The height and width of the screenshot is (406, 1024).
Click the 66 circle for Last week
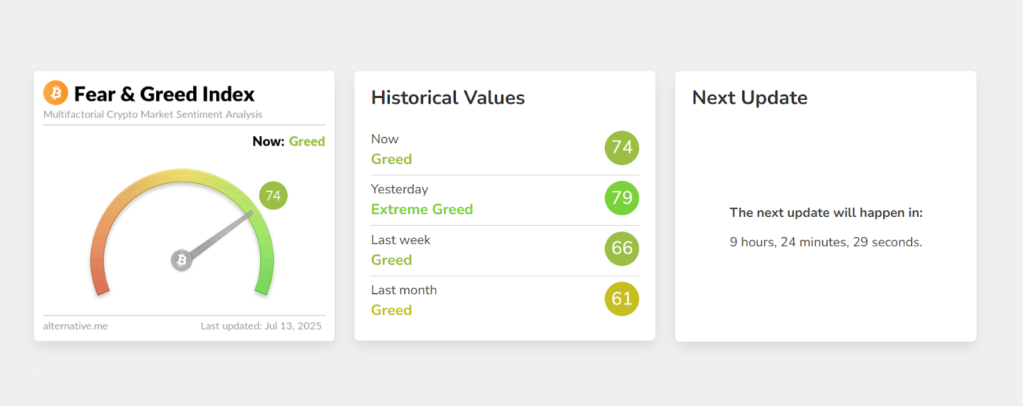pos(622,248)
